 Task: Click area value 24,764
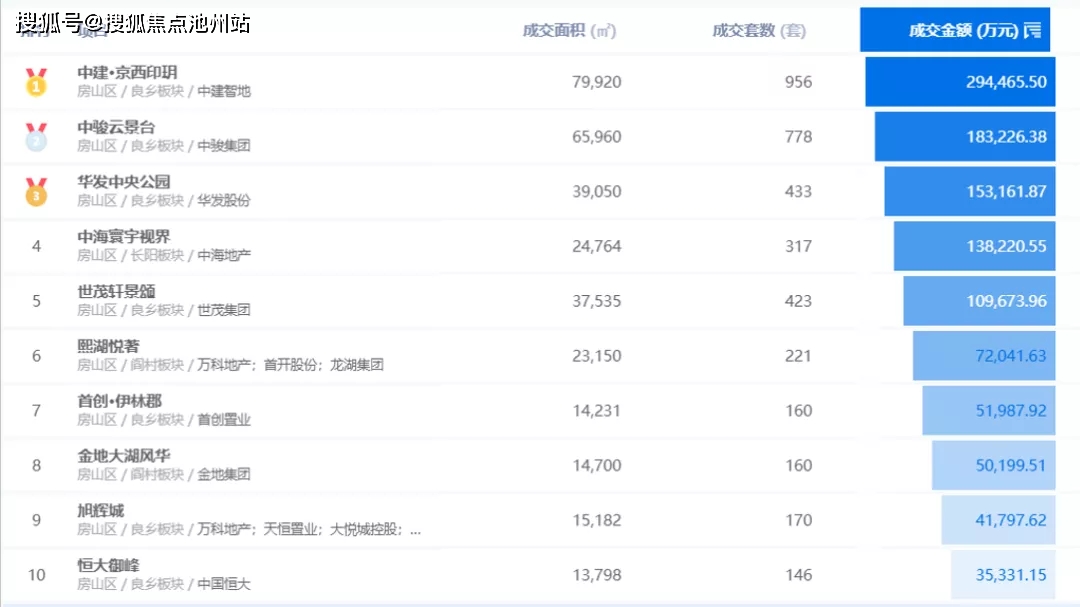596,246
